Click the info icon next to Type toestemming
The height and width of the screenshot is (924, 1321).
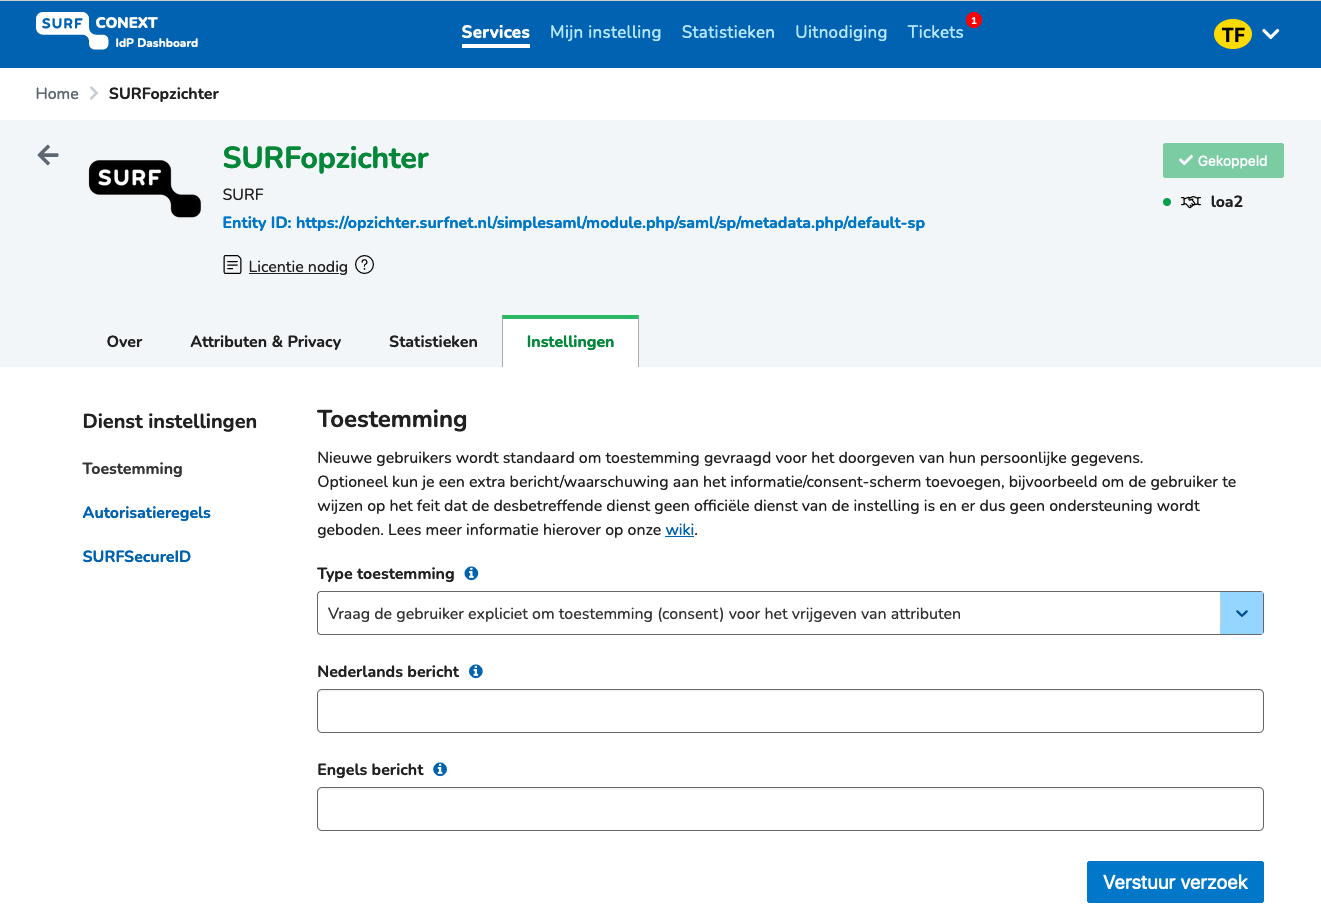coord(471,574)
